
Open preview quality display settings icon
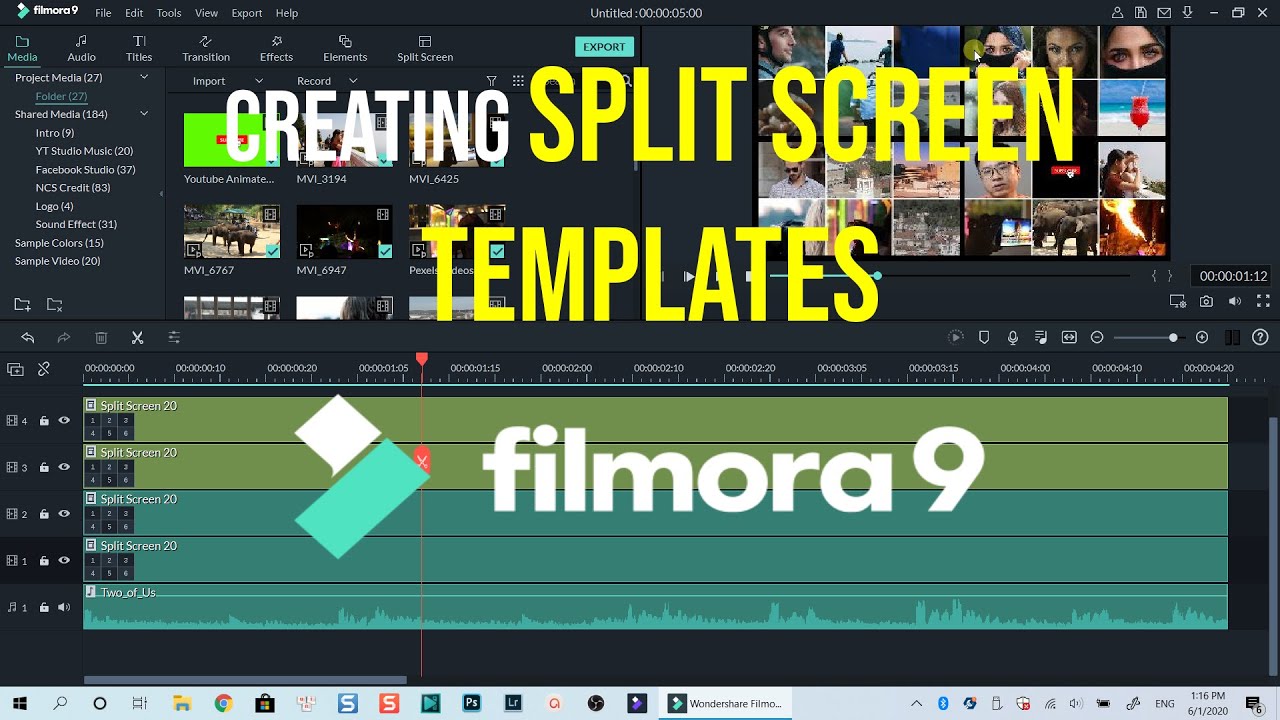pyautogui.click(x=1178, y=301)
